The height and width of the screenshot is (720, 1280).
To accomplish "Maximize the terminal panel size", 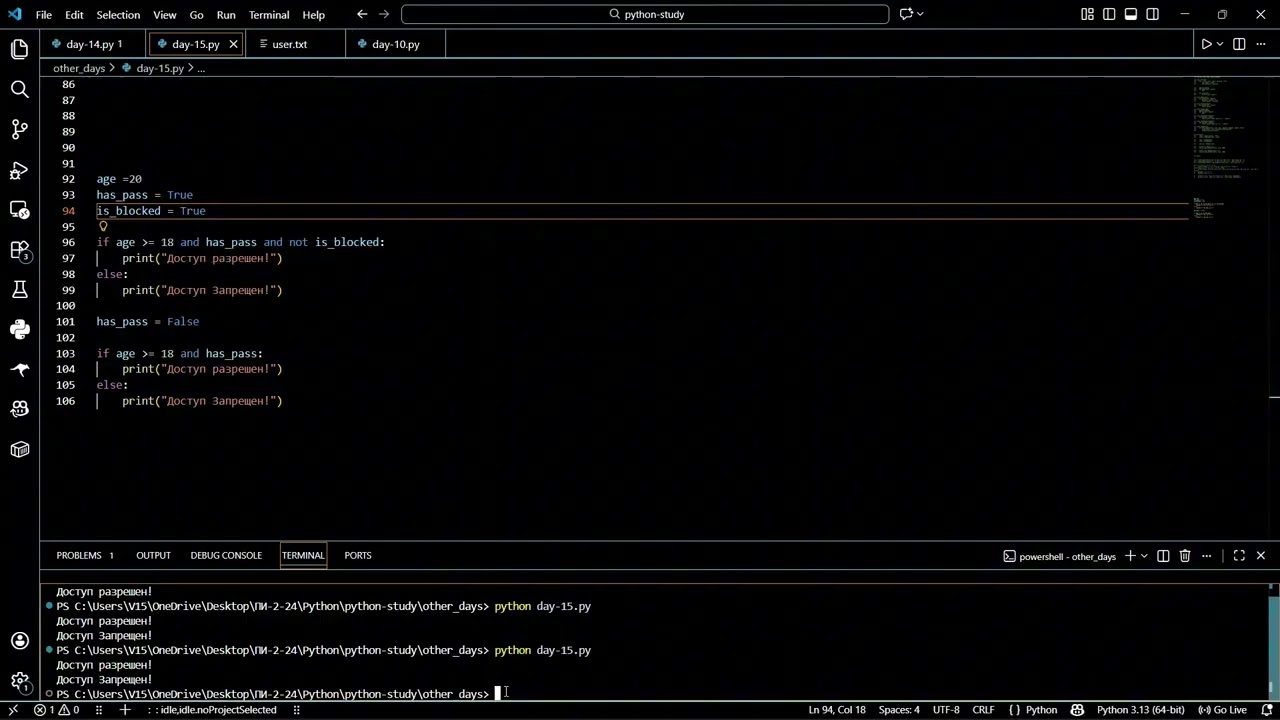I will pyautogui.click(x=1239, y=556).
